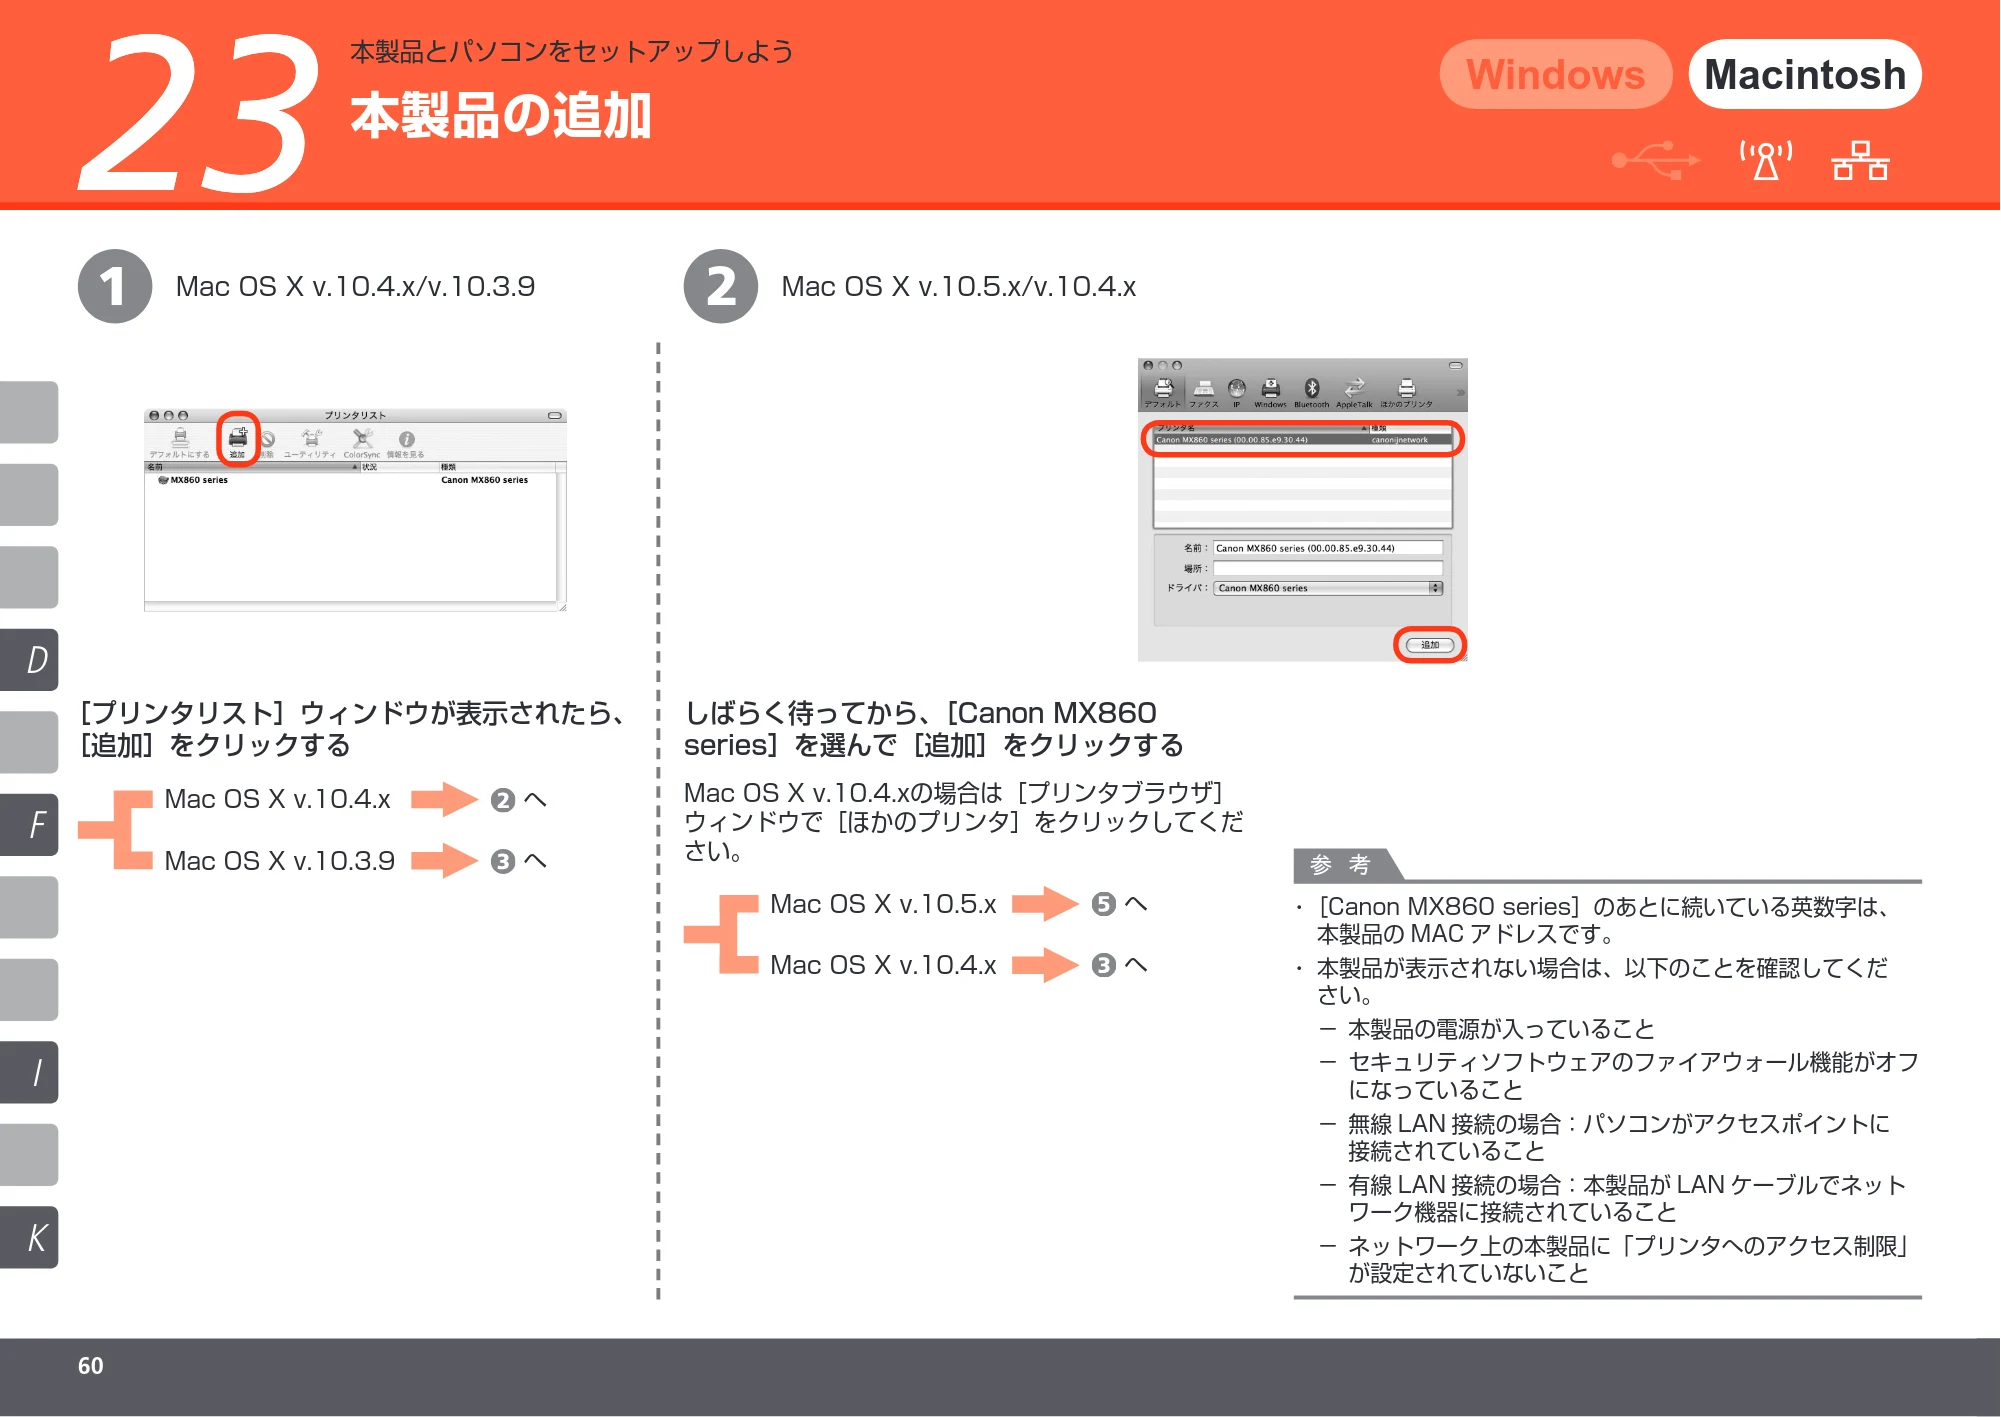This screenshot has width=2001, height=1417.
Task: Click the canonijnetwork cell in browser list
Action: (x=1400, y=440)
